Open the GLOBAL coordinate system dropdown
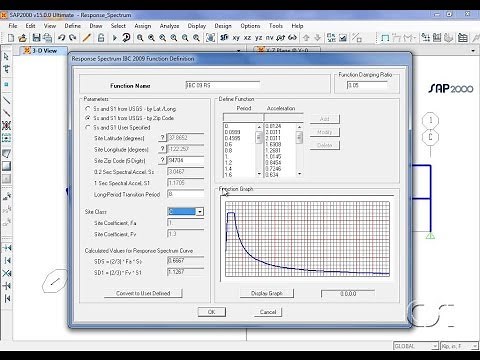This screenshot has width=480, height=360. (x=435, y=346)
